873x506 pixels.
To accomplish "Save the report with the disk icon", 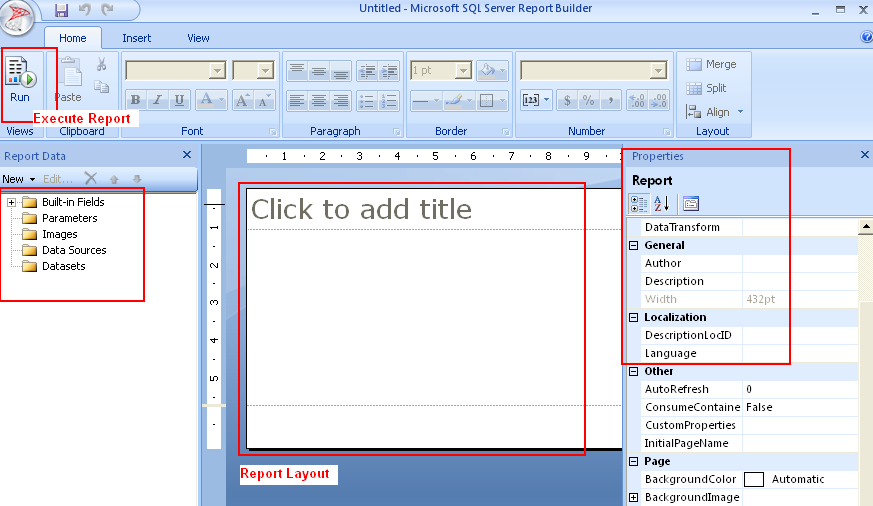I will 61,9.
